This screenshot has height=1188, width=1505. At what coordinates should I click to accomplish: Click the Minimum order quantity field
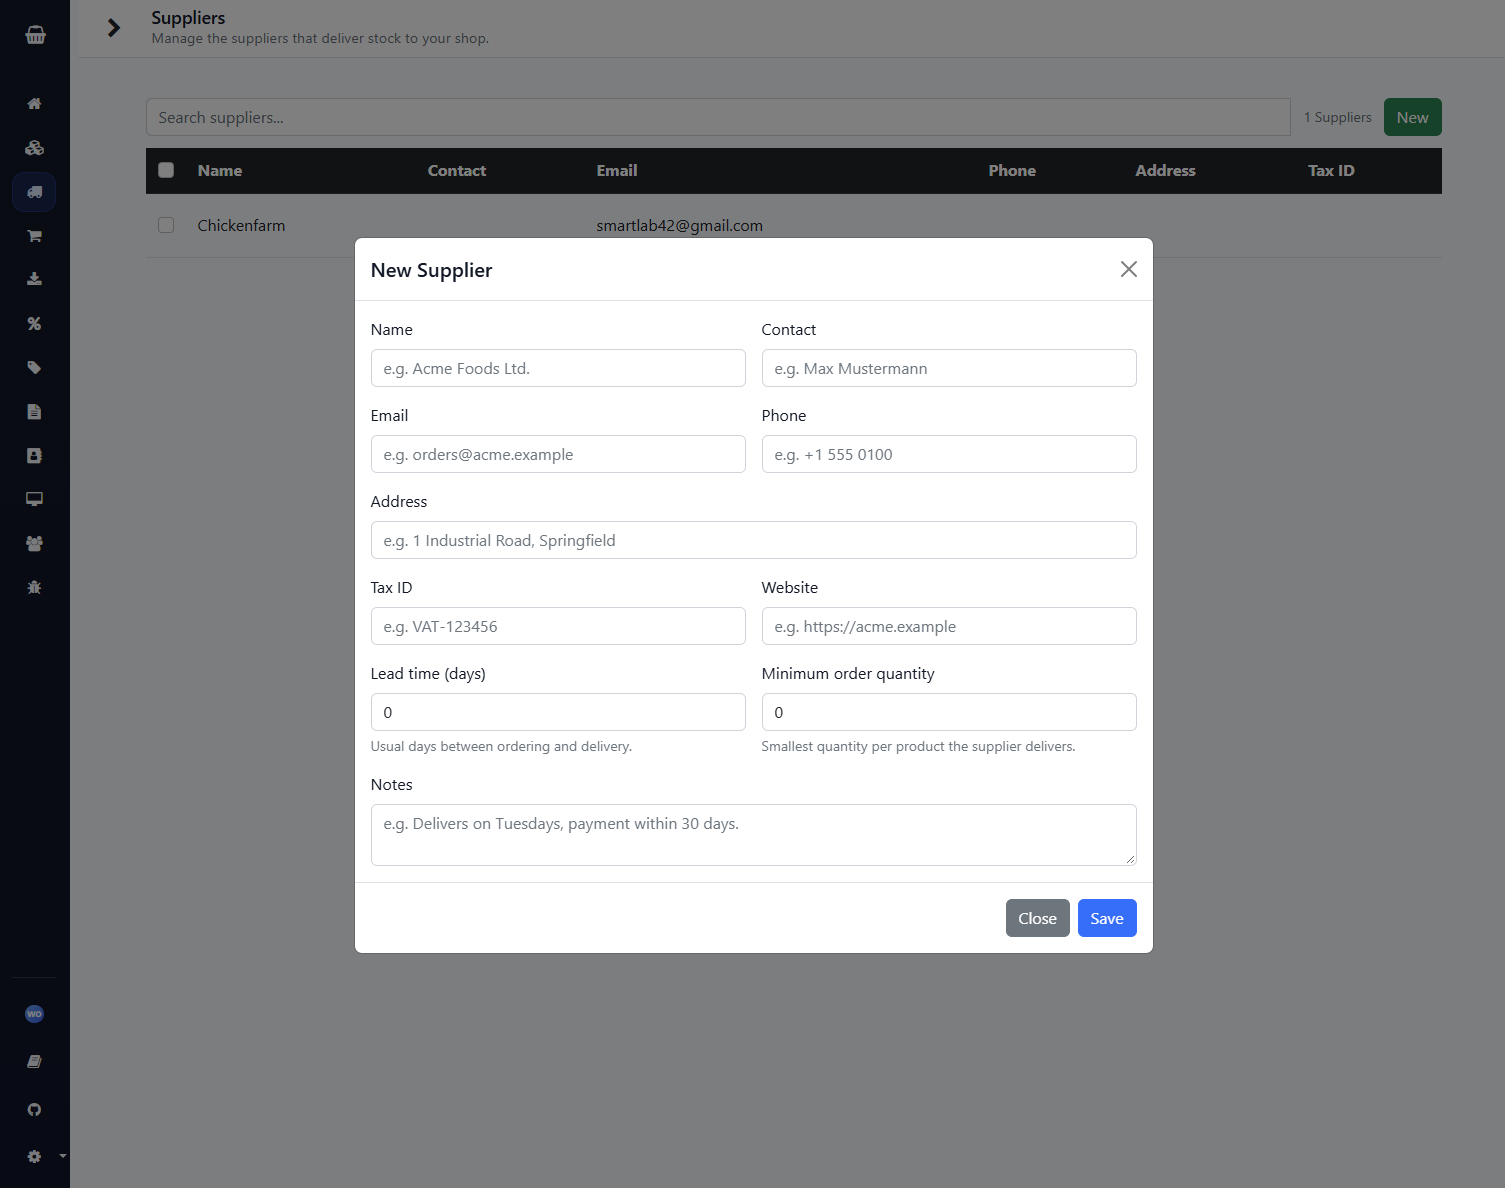click(x=949, y=712)
